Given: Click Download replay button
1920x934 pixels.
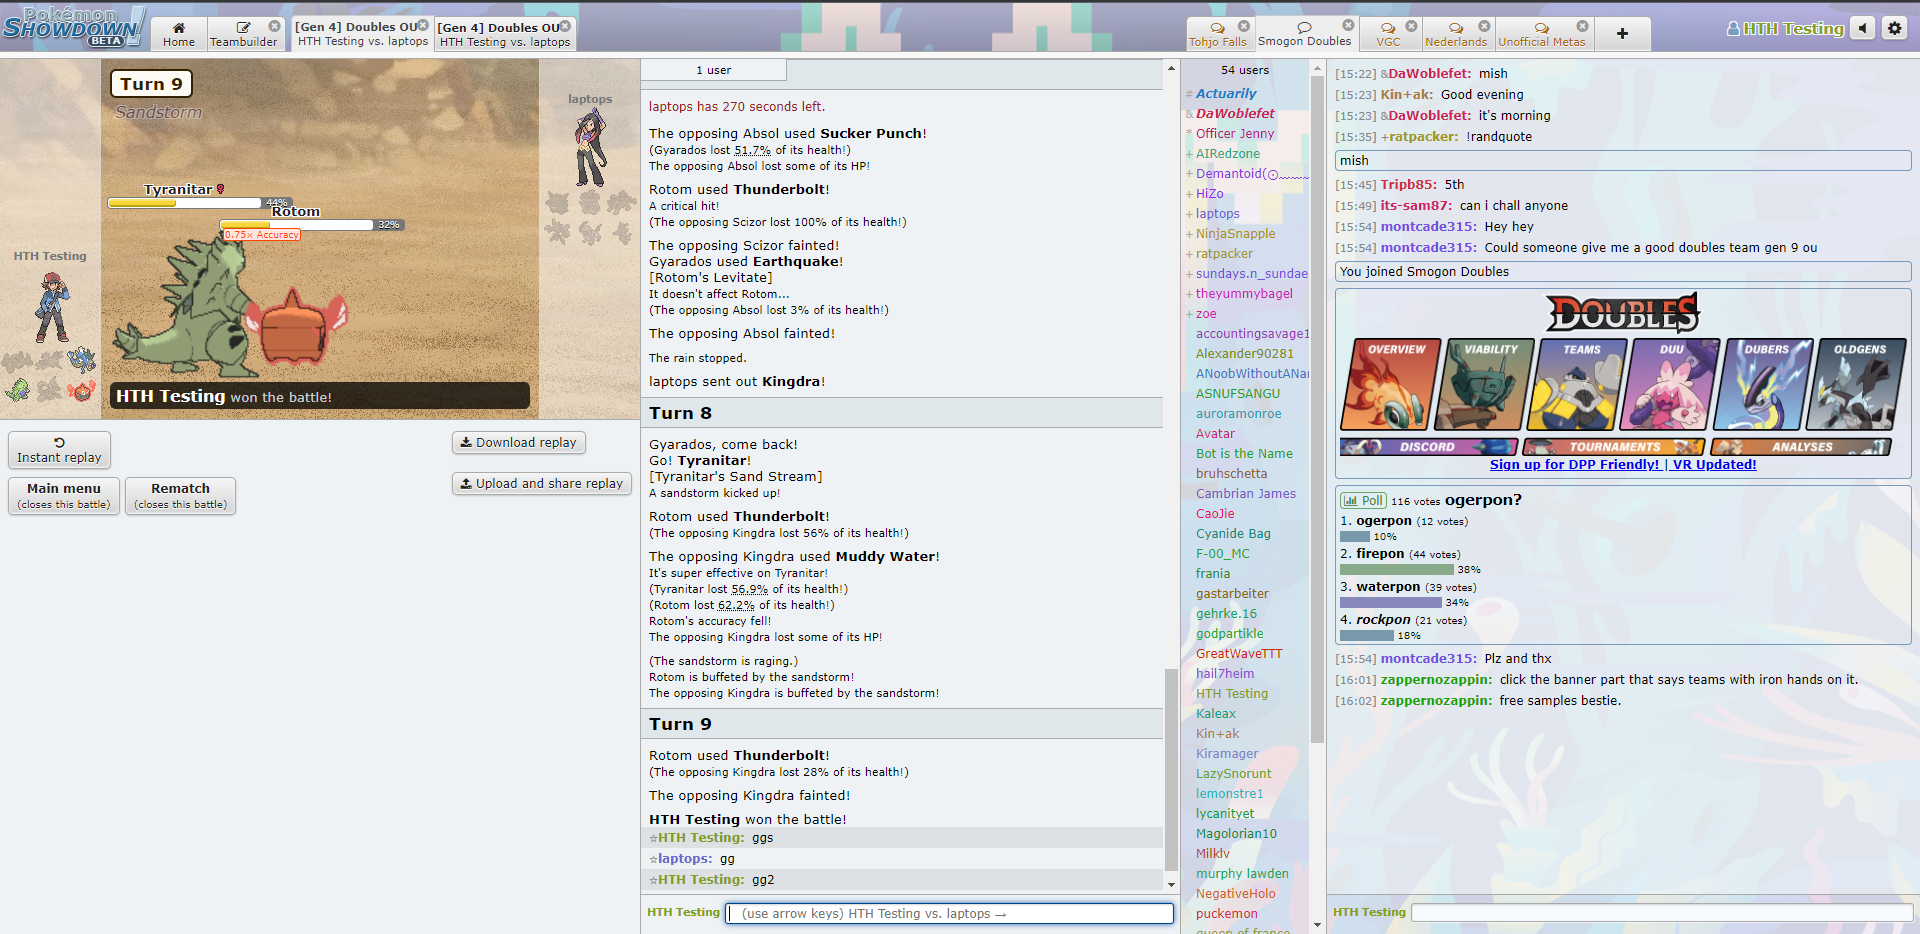Looking at the screenshot, I should [519, 442].
